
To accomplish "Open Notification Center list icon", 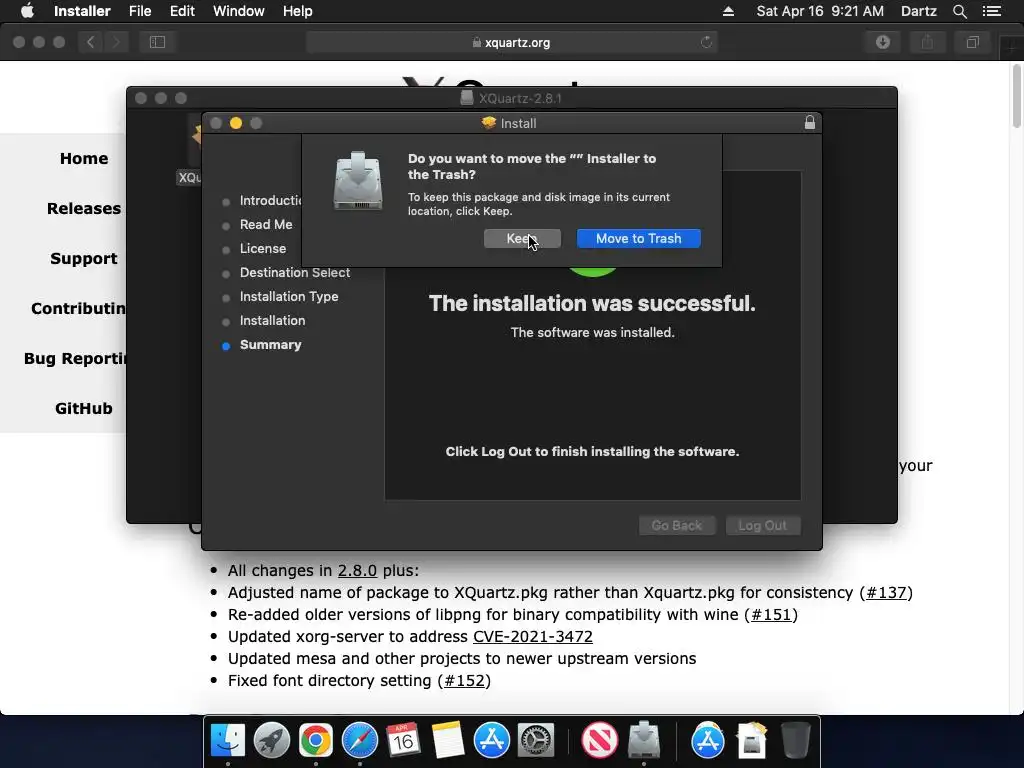I will [992, 11].
